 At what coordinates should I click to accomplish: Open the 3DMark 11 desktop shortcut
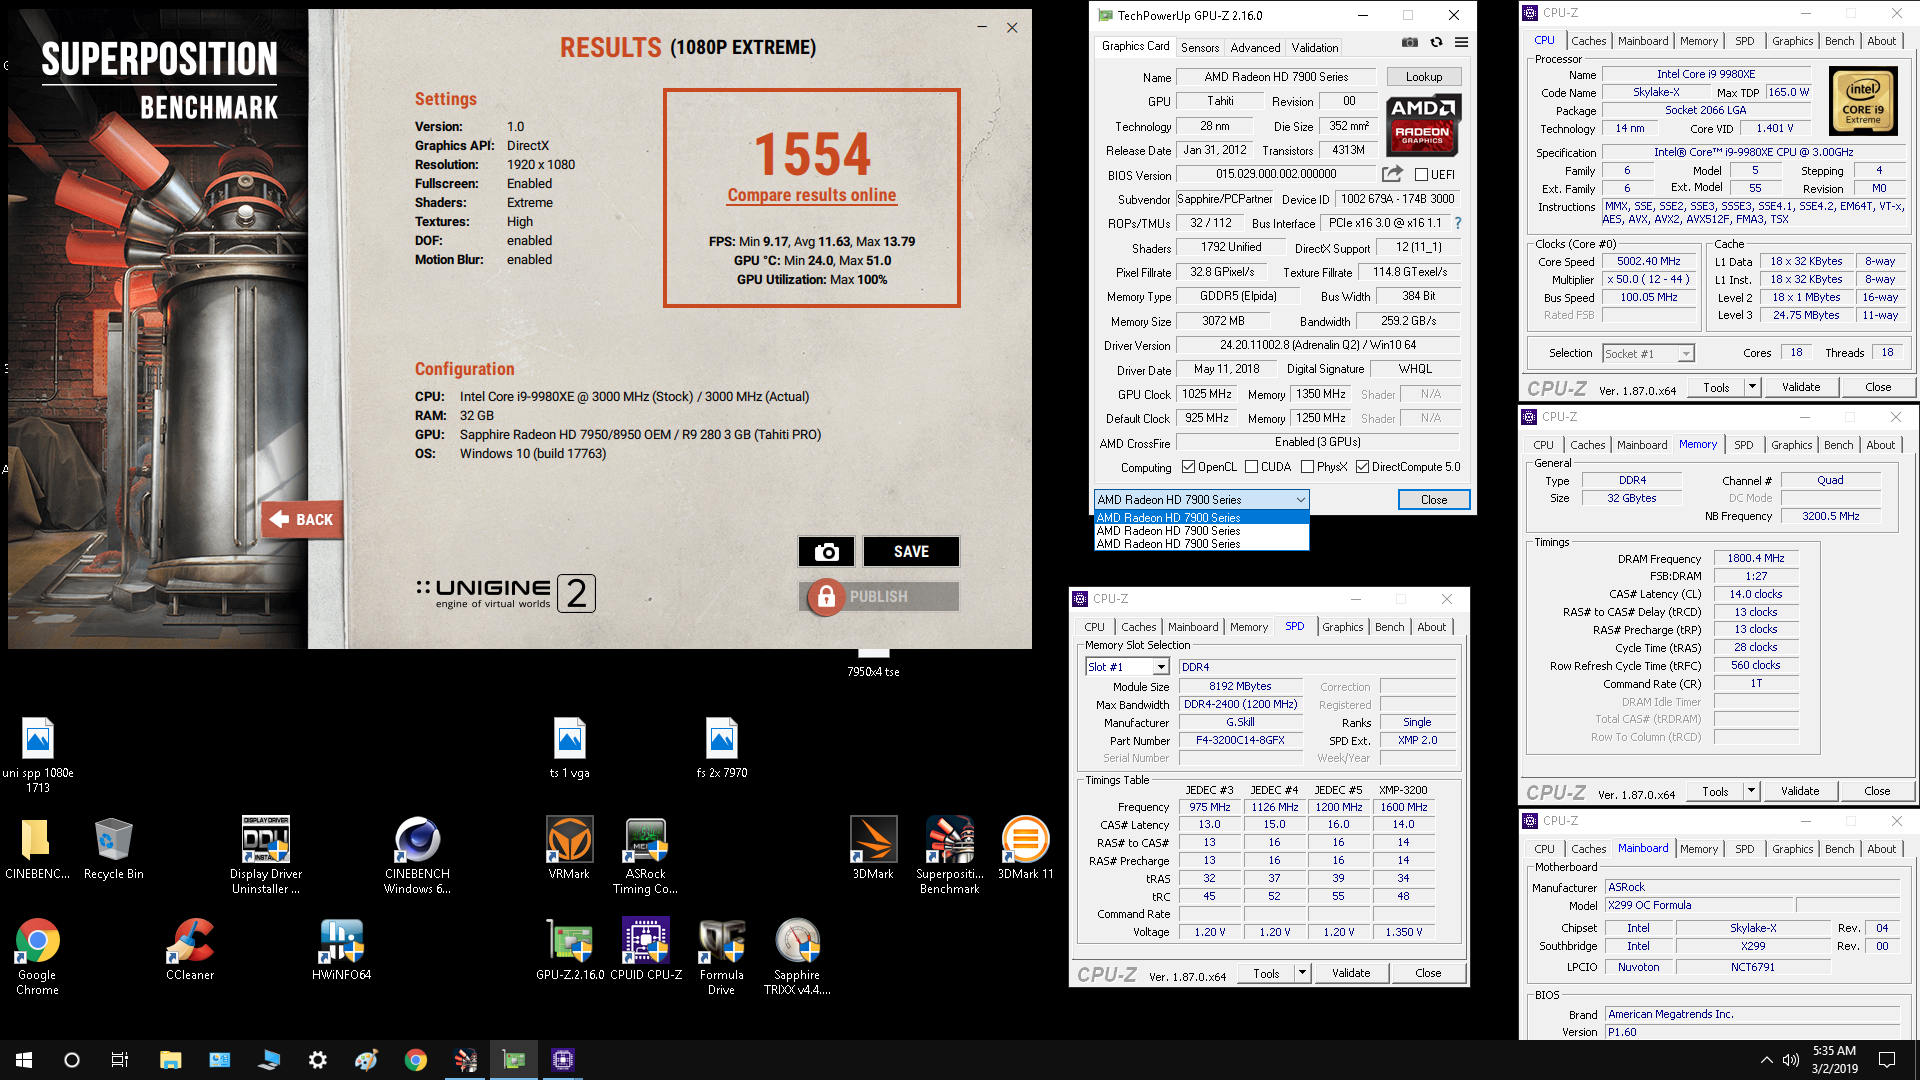(x=1026, y=848)
